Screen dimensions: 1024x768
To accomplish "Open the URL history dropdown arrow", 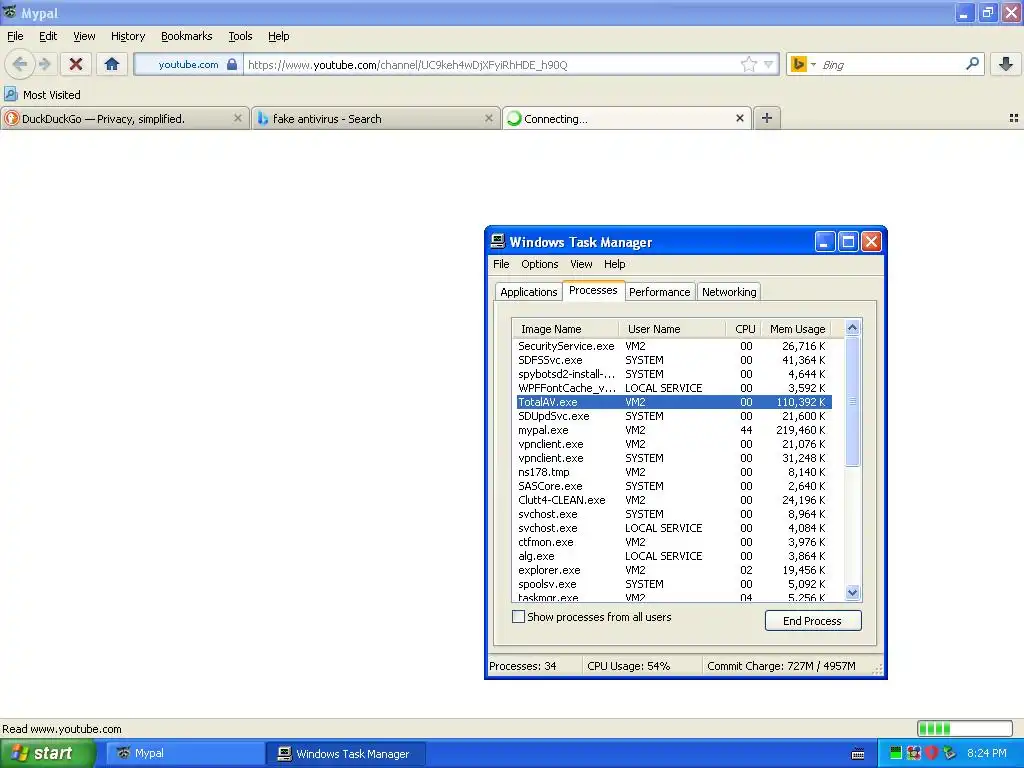I will [769, 64].
